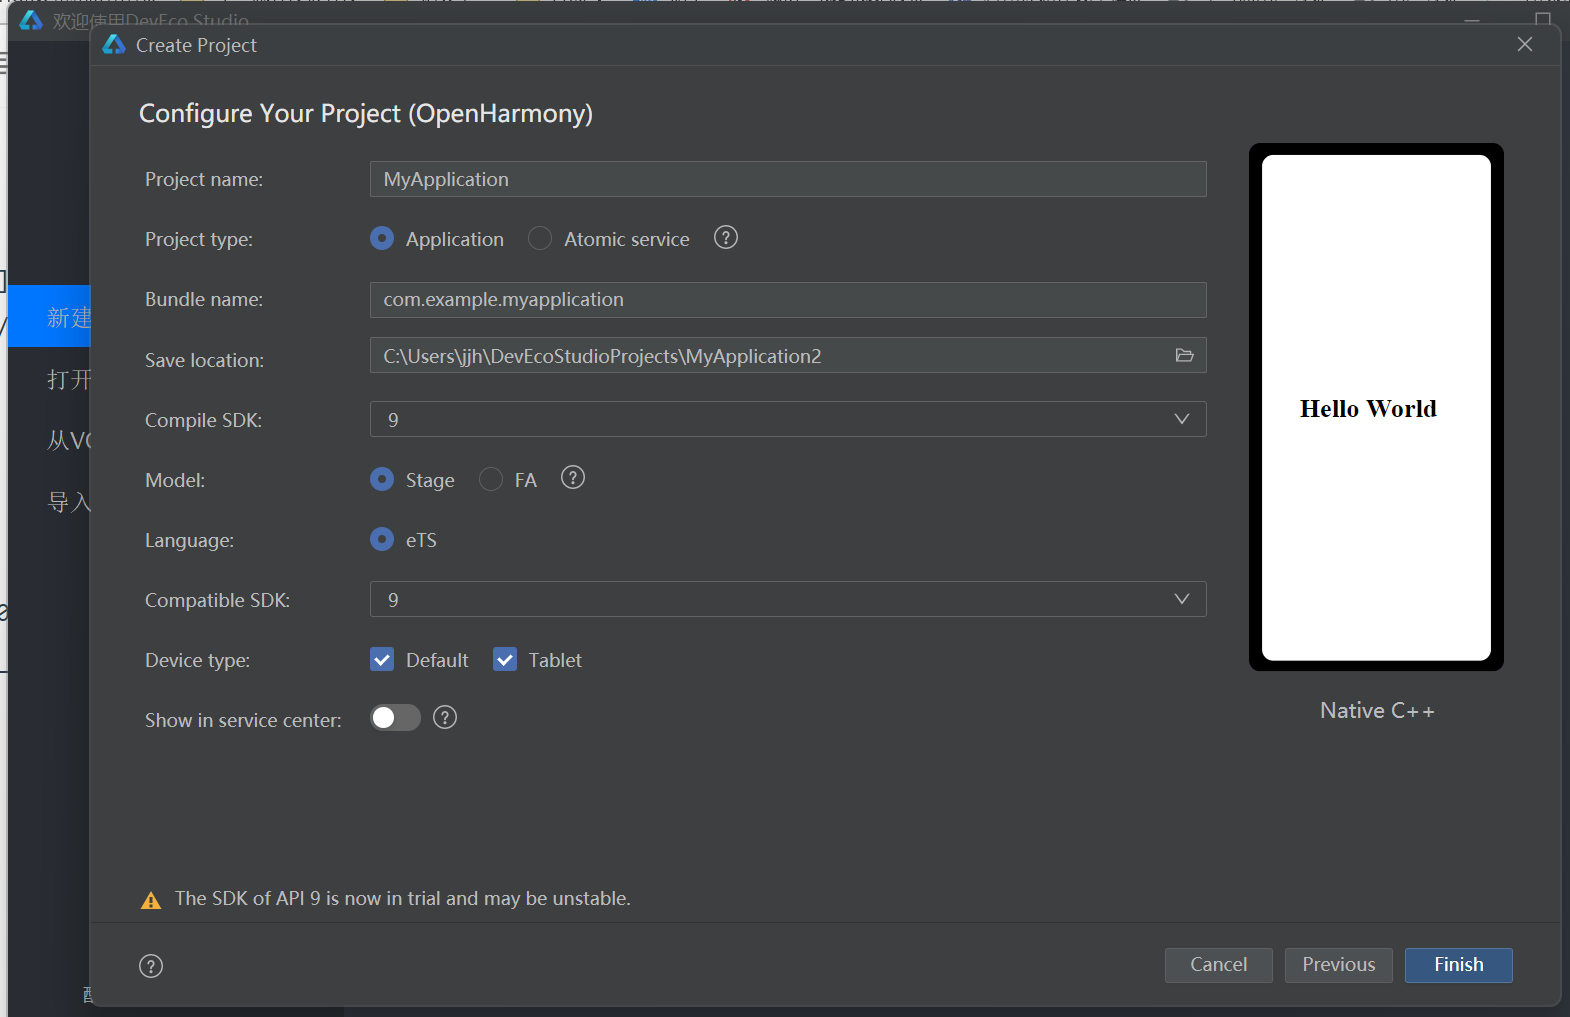Uncheck the Tablet device type checkbox

point(505,659)
